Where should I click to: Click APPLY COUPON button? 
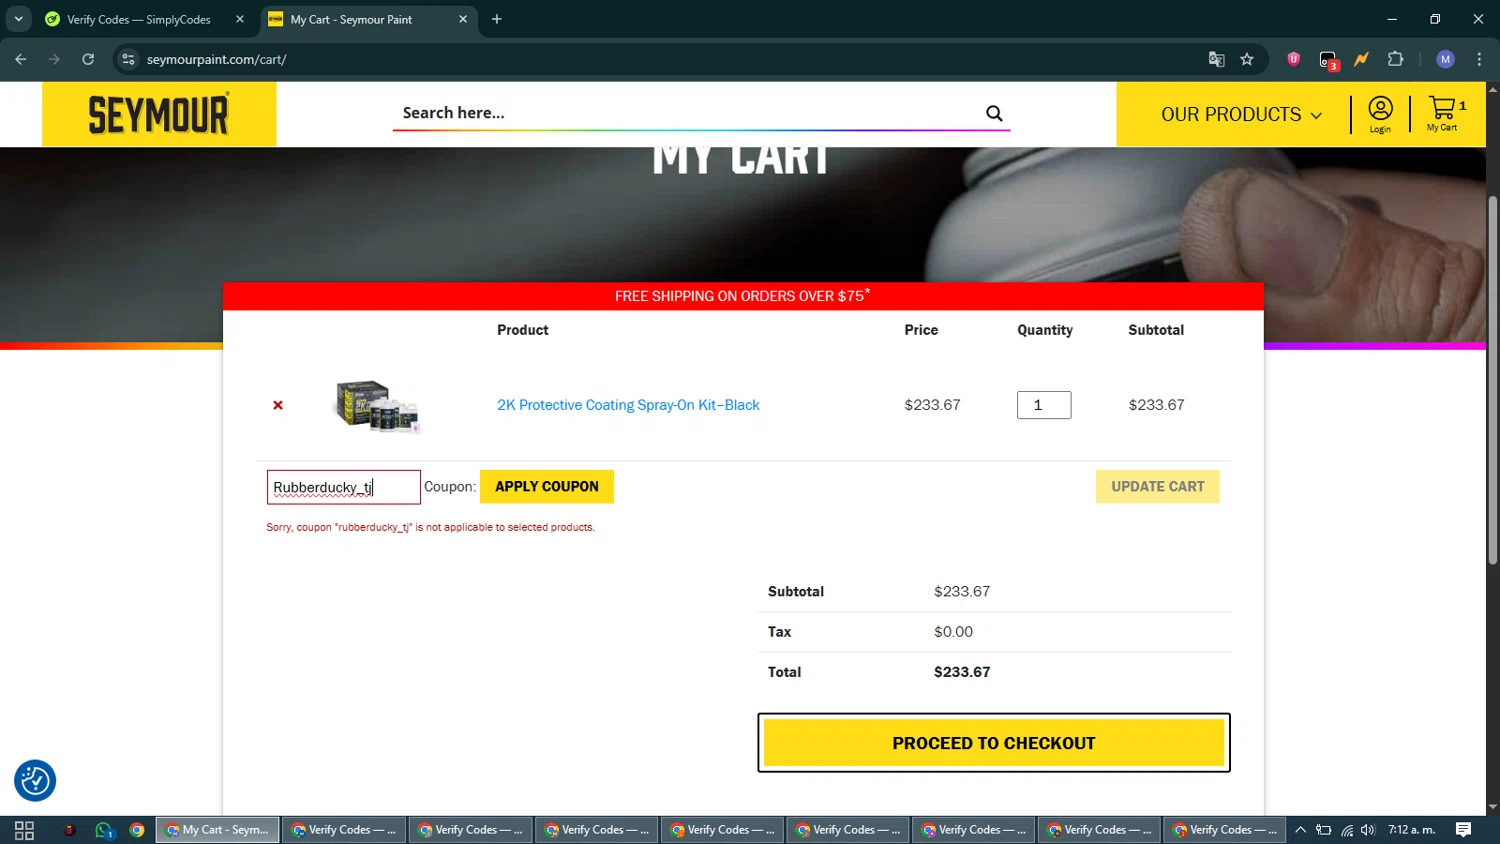[547, 486]
